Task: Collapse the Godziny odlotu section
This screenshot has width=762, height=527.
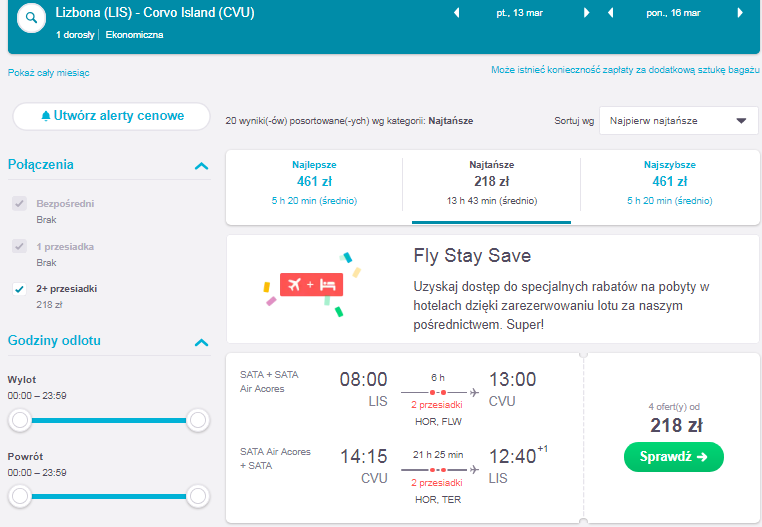Action: pos(201,342)
